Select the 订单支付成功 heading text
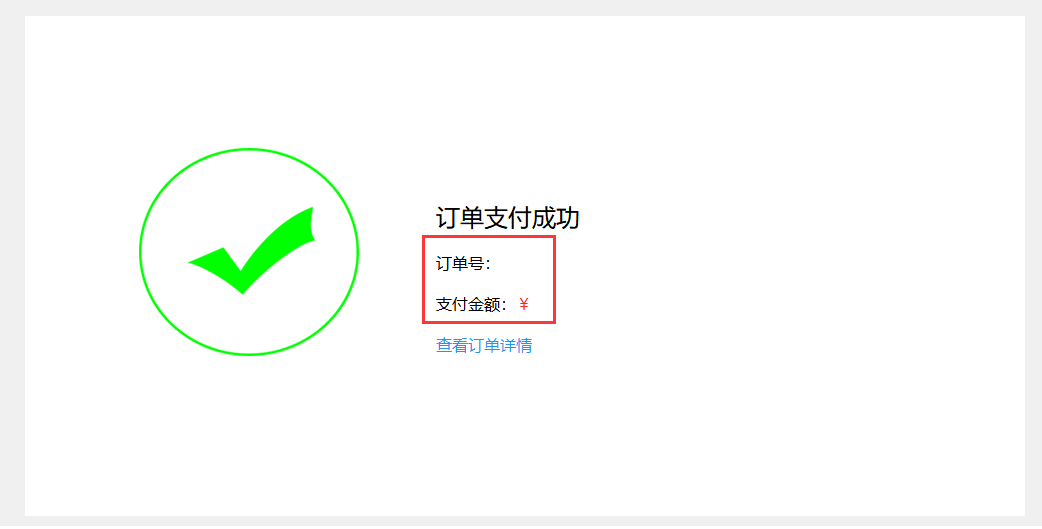This screenshot has width=1042, height=529. pyautogui.click(x=508, y=218)
